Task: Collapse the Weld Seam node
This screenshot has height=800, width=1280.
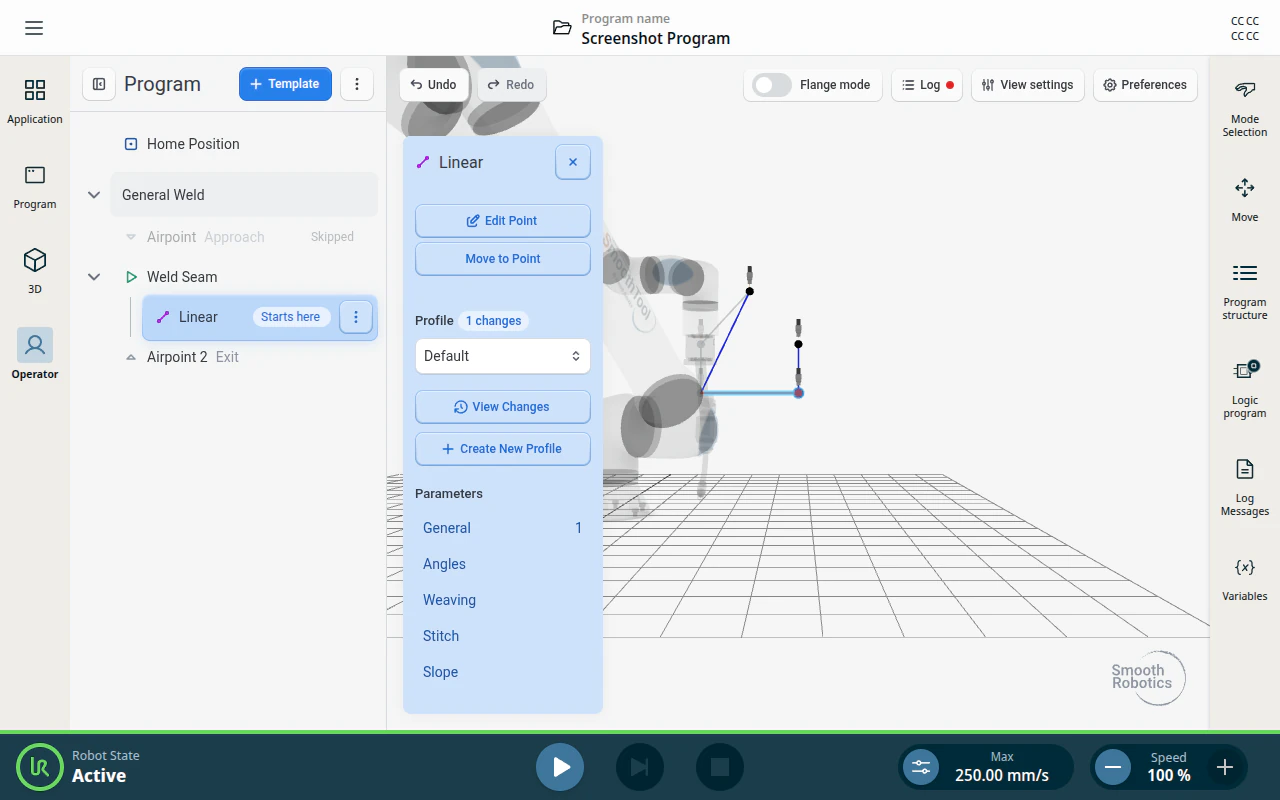Action: pos(94,277)
